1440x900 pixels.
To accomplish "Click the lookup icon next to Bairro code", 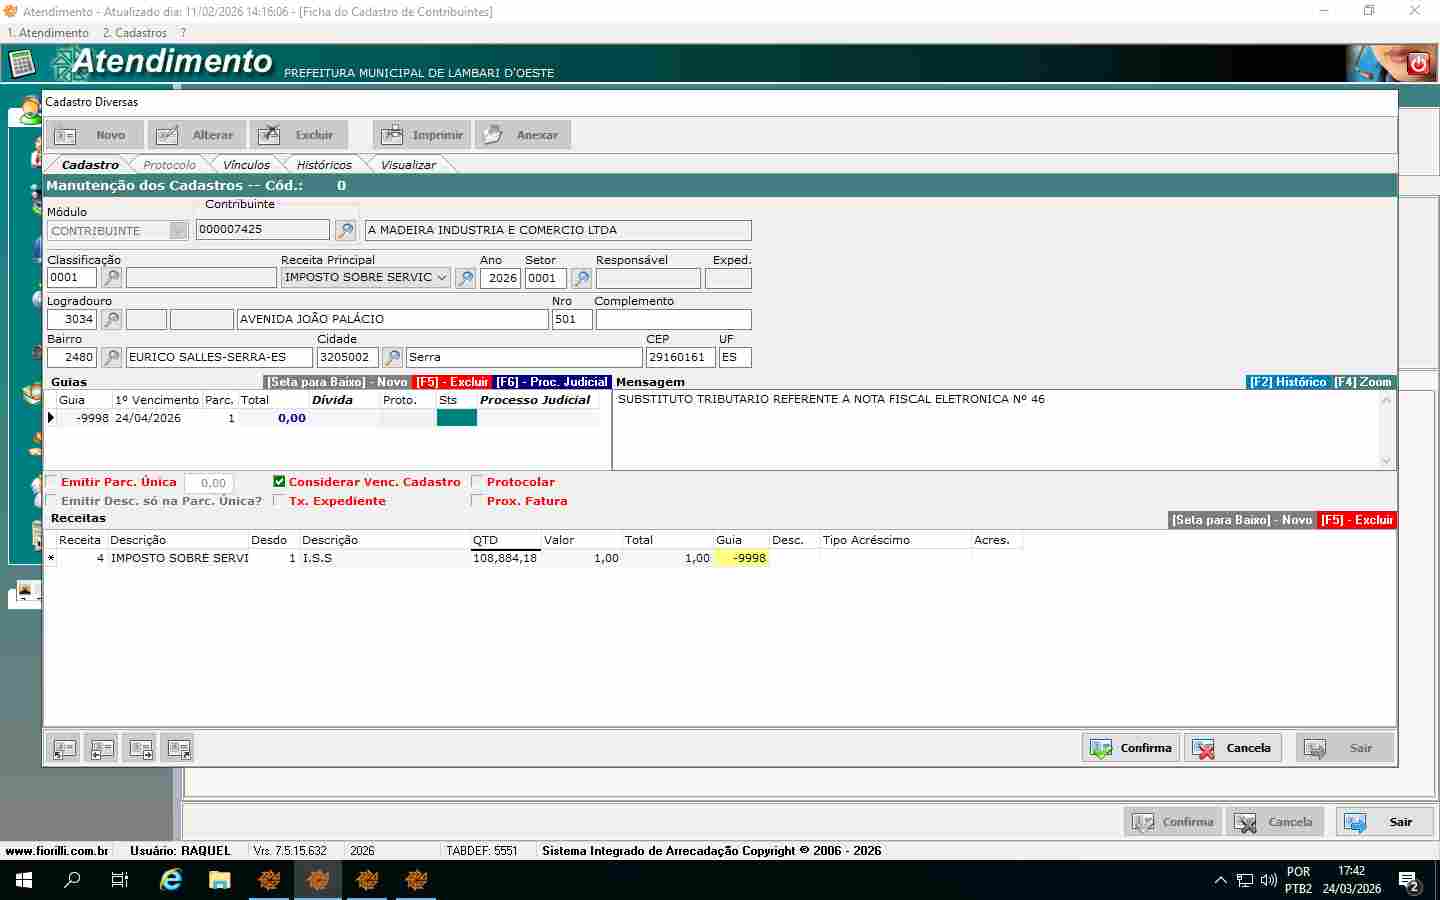I will pyautogui.click(x=112, y=357).
